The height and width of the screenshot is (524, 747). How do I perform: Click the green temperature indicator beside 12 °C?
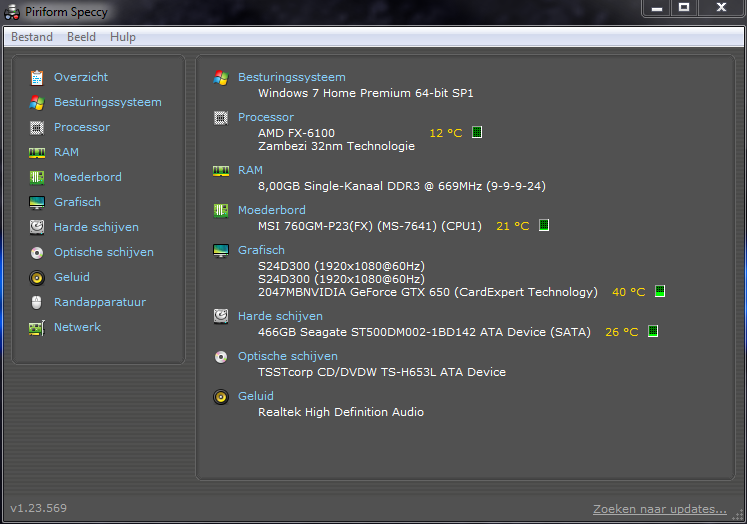[x=477, y=132]
